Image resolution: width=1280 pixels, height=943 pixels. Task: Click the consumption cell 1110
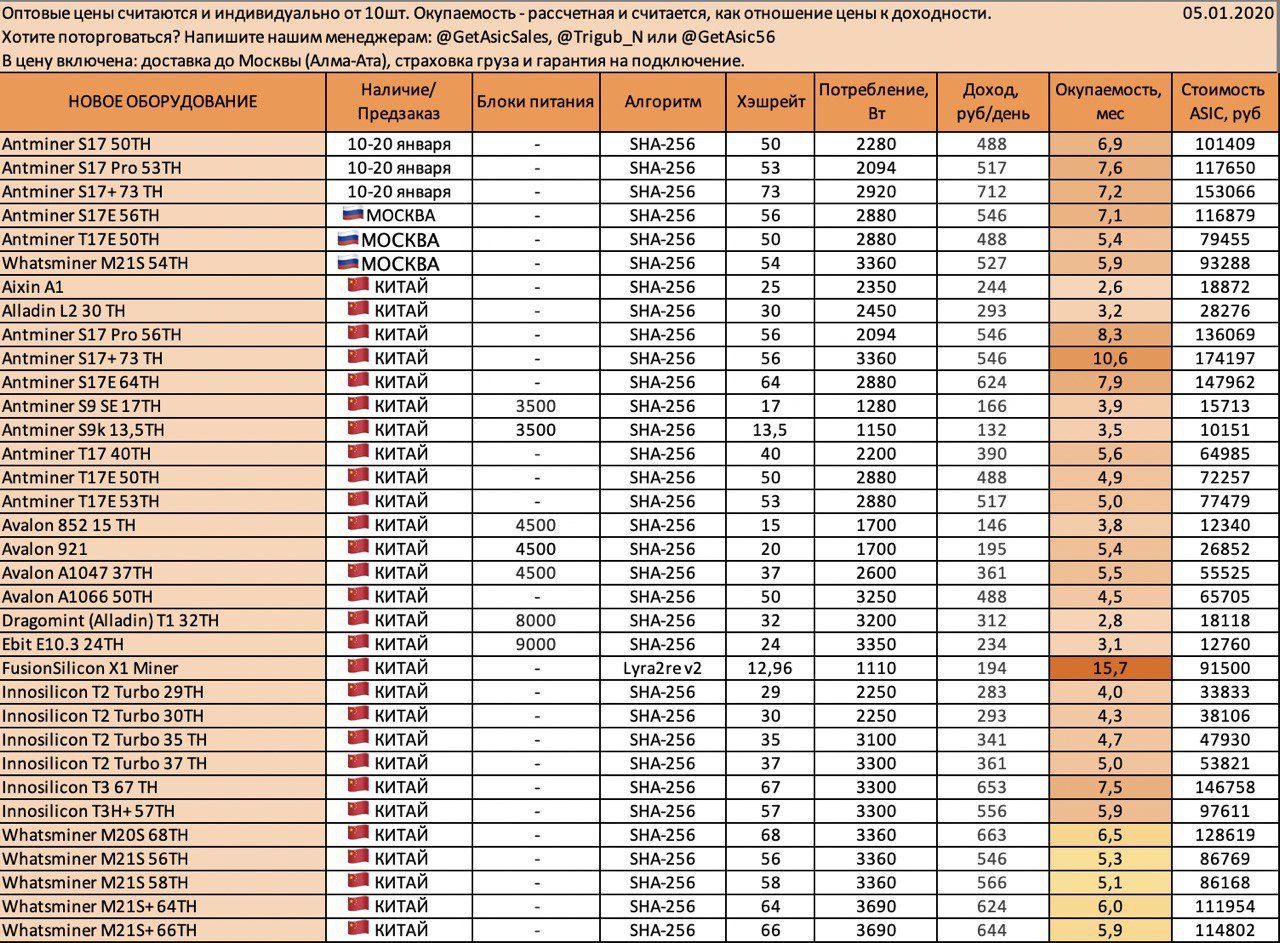pos(874,668)
